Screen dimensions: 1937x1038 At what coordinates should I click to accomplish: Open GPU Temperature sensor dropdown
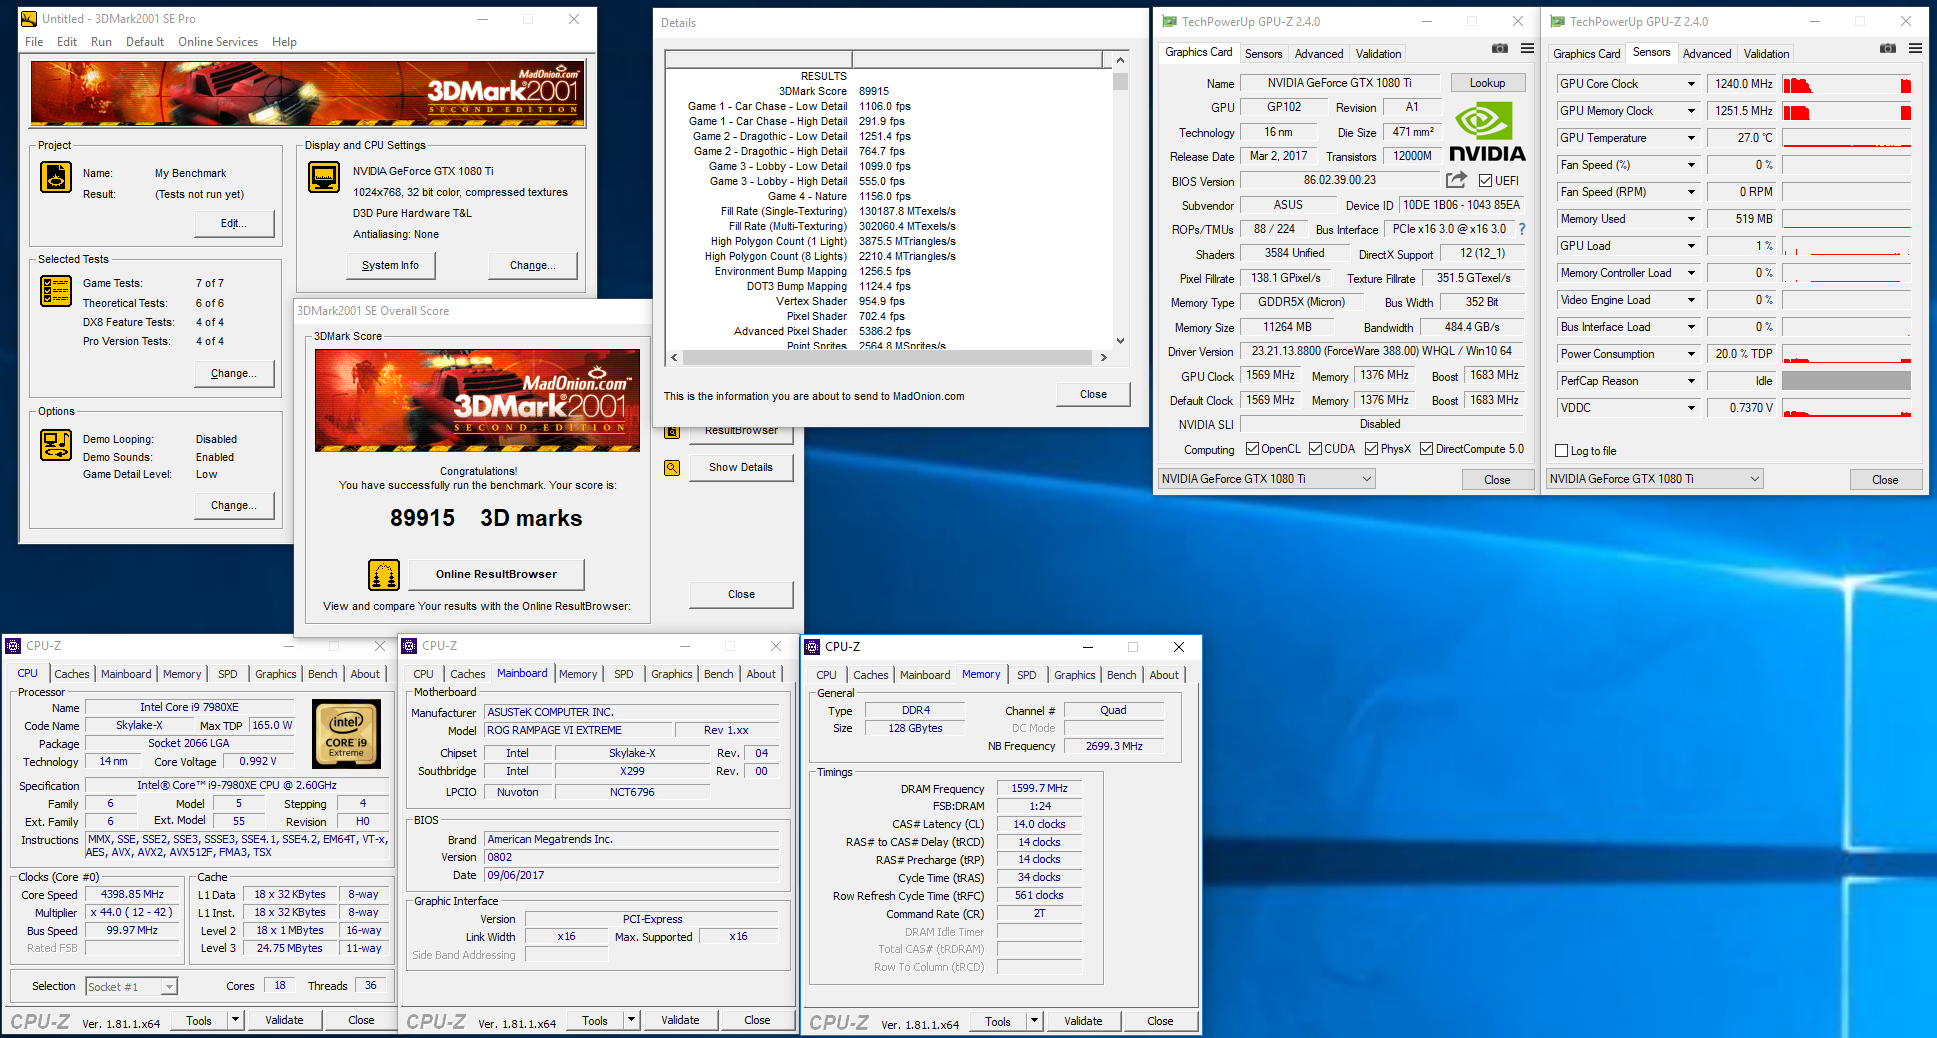coord(1691,138)
